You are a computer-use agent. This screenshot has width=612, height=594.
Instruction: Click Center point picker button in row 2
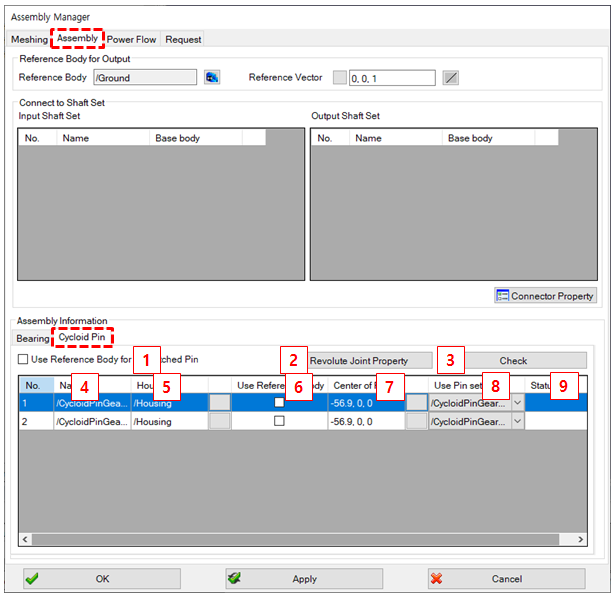point(416,421)
